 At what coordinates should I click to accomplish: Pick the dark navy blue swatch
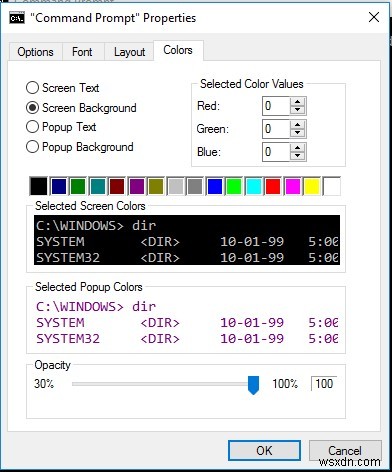coord(59,186)
